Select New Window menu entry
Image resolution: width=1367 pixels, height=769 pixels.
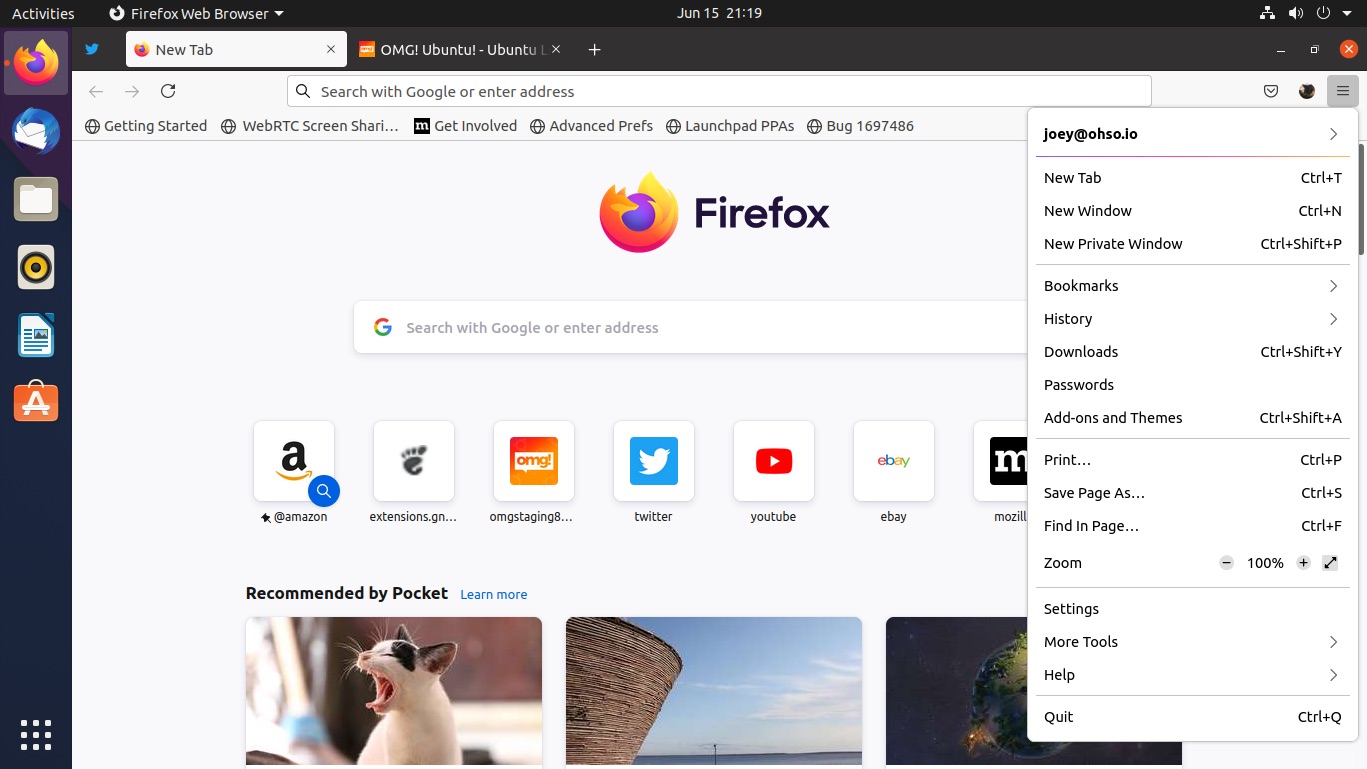point(1192,211)
